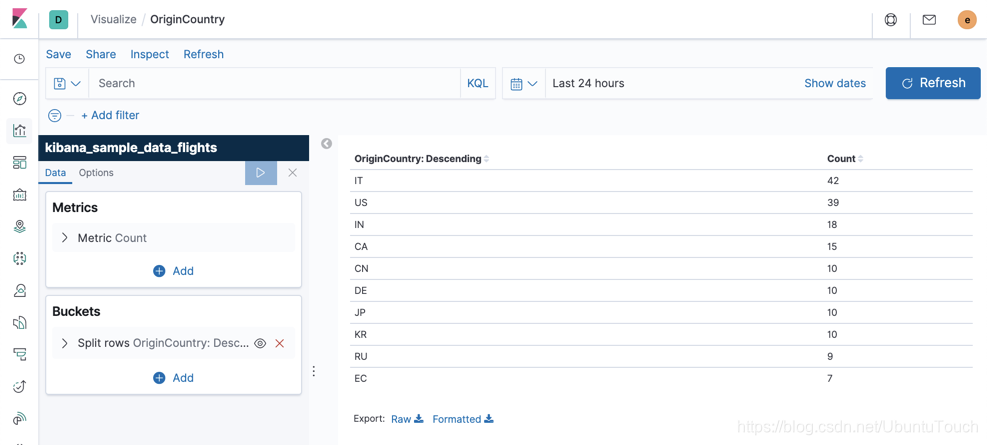This screenshot has width=987, height=445.
Task: Click count value 39
Action: (833, 203)
